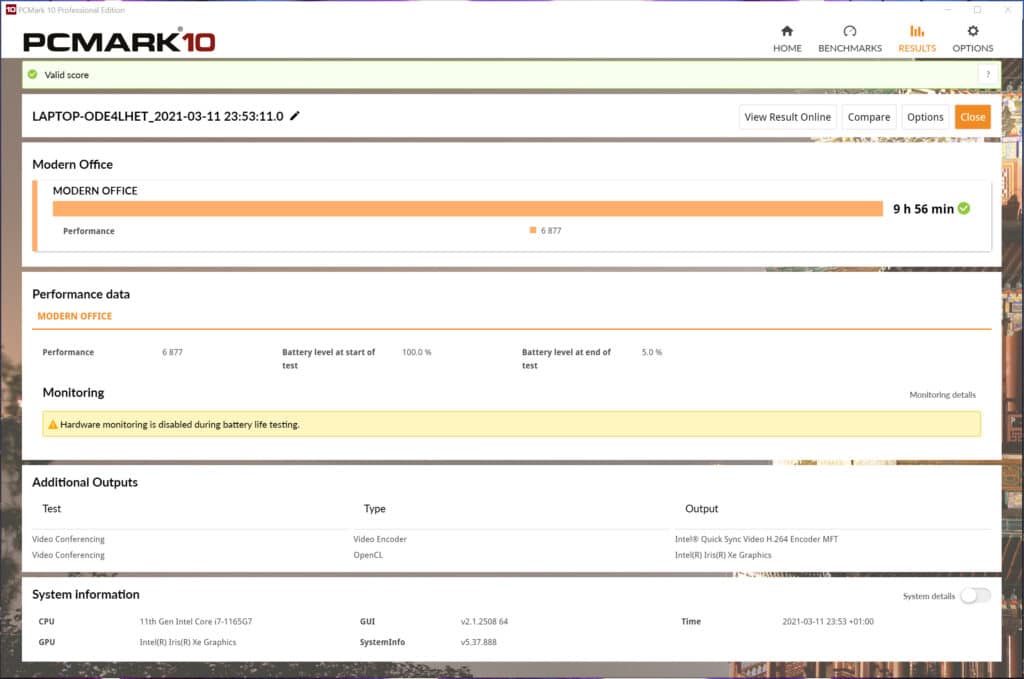This screenshot has width=1024, height=679.
Task: Click the hardware monitoring warning triangle icon
Action: coord(53,424)
